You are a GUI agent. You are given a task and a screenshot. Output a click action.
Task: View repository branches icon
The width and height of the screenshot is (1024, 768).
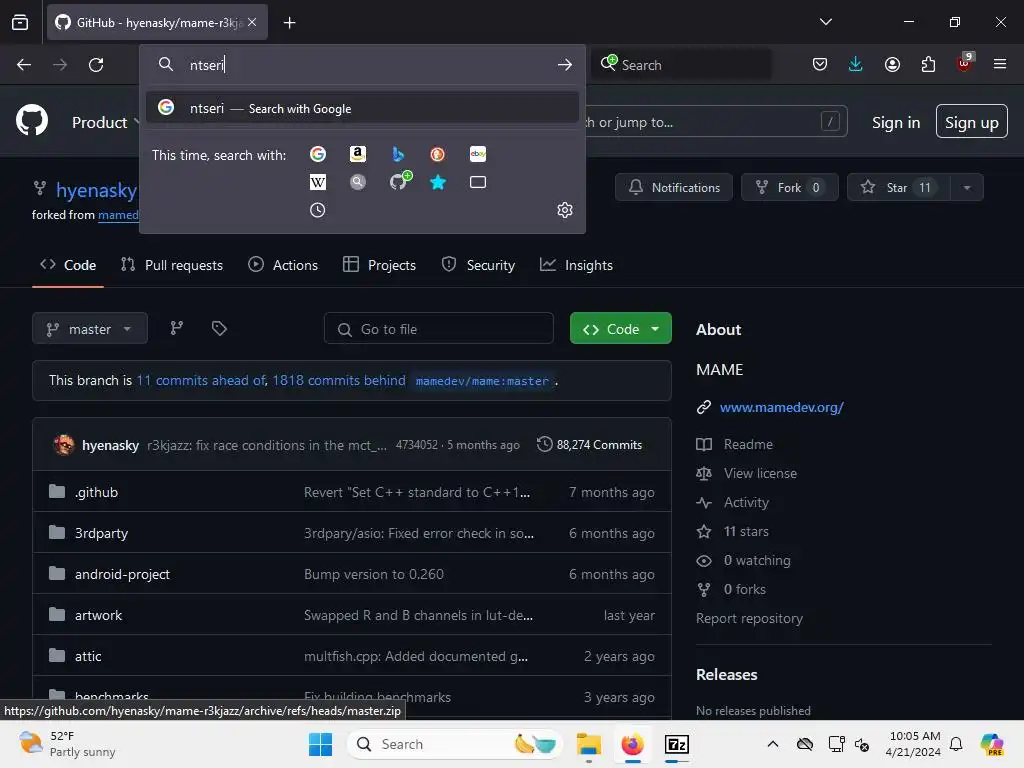tap(177, 328)
